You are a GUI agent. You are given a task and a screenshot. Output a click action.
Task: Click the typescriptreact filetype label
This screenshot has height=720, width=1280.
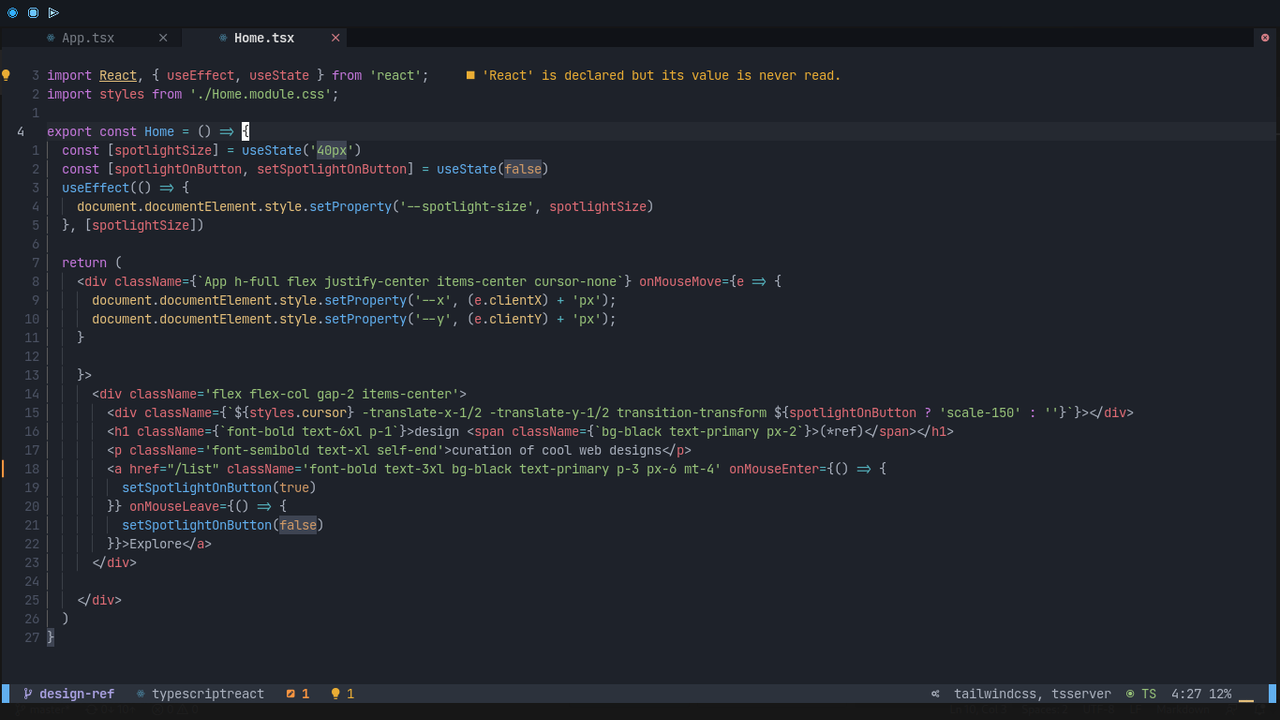pos(208,693)
